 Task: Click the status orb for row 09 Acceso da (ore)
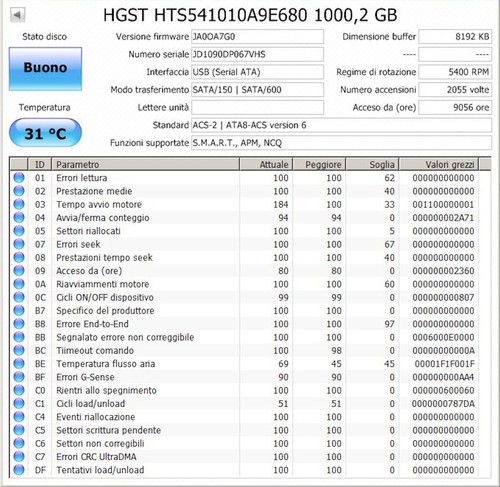19,271
